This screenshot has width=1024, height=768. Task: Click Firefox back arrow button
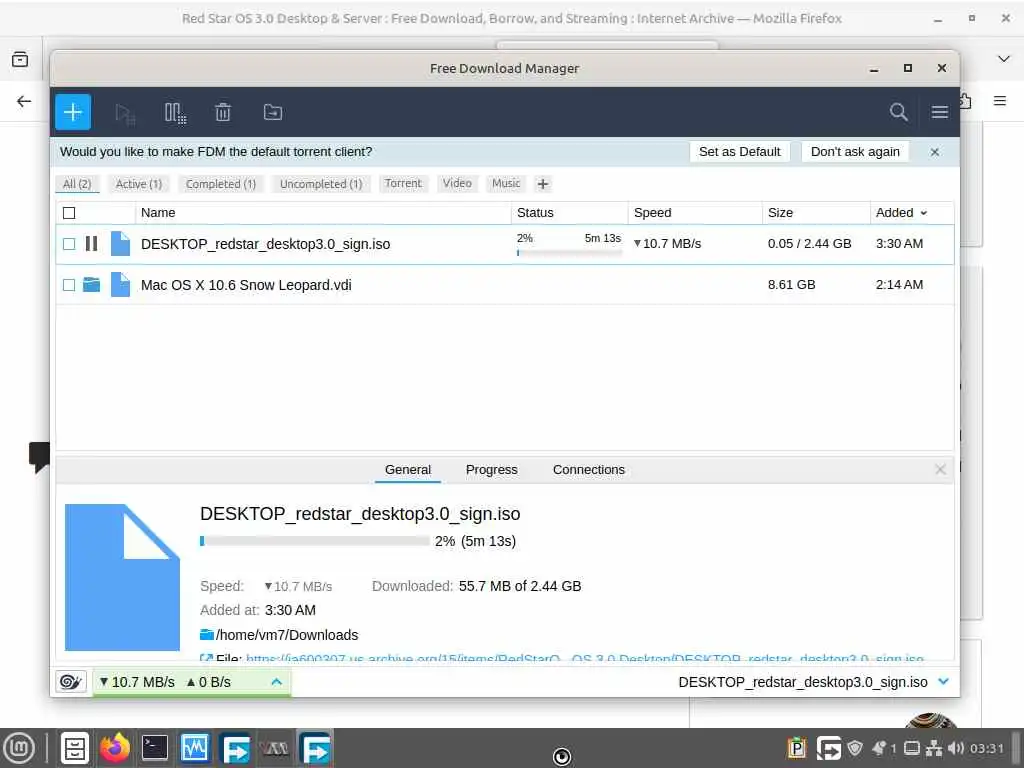[24, 101]
